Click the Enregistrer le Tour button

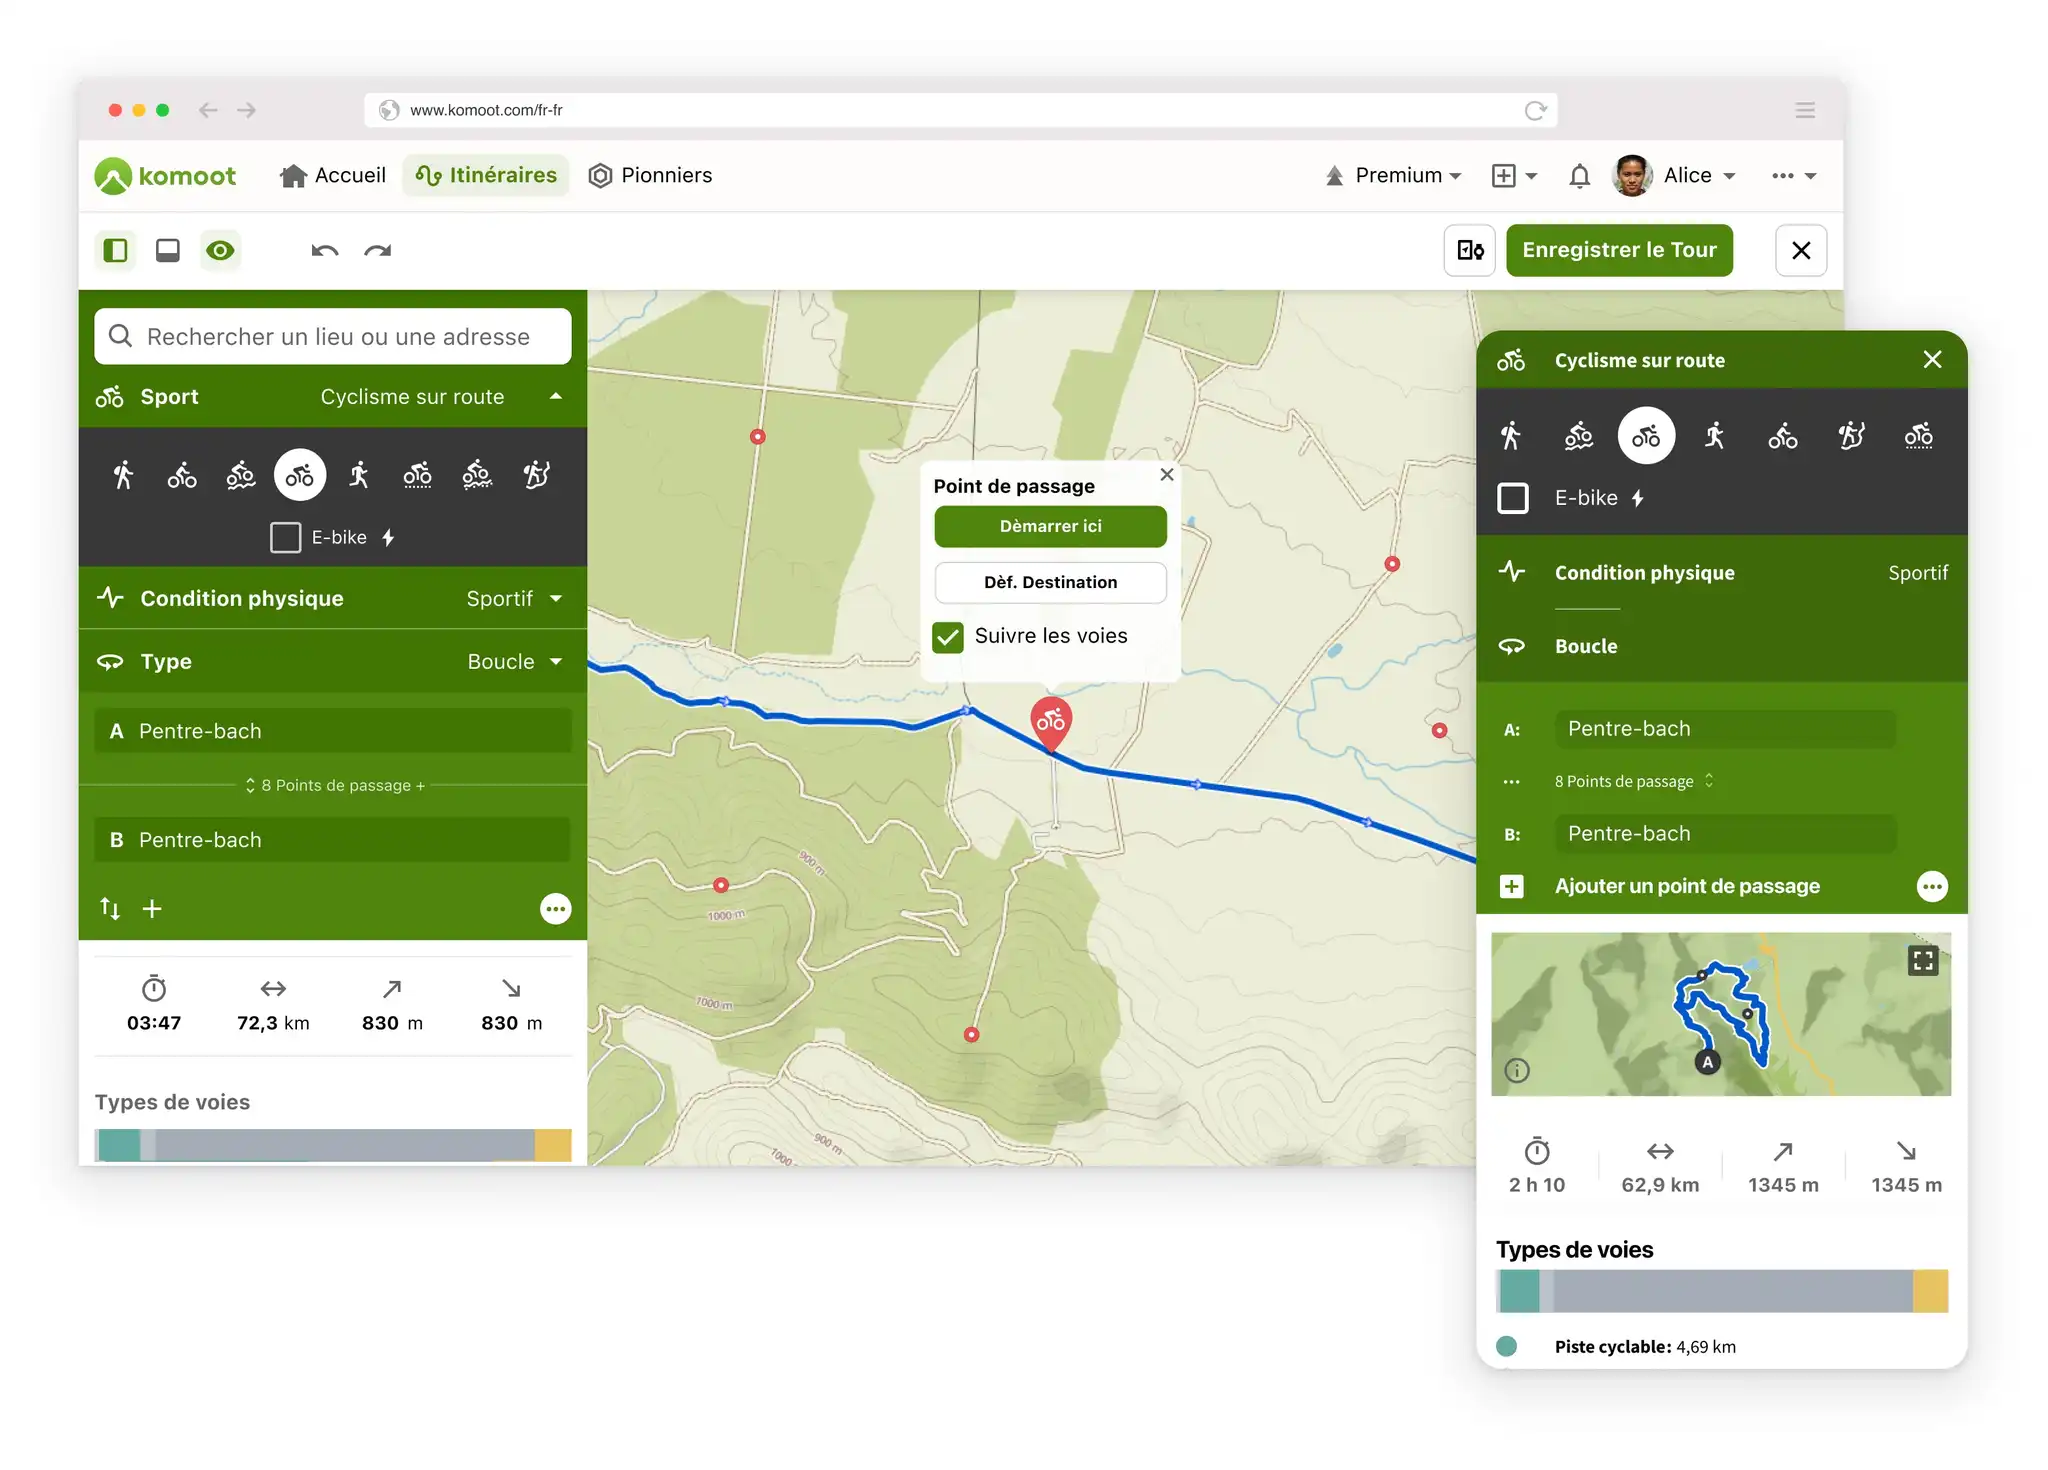[x=1618, y=251]
